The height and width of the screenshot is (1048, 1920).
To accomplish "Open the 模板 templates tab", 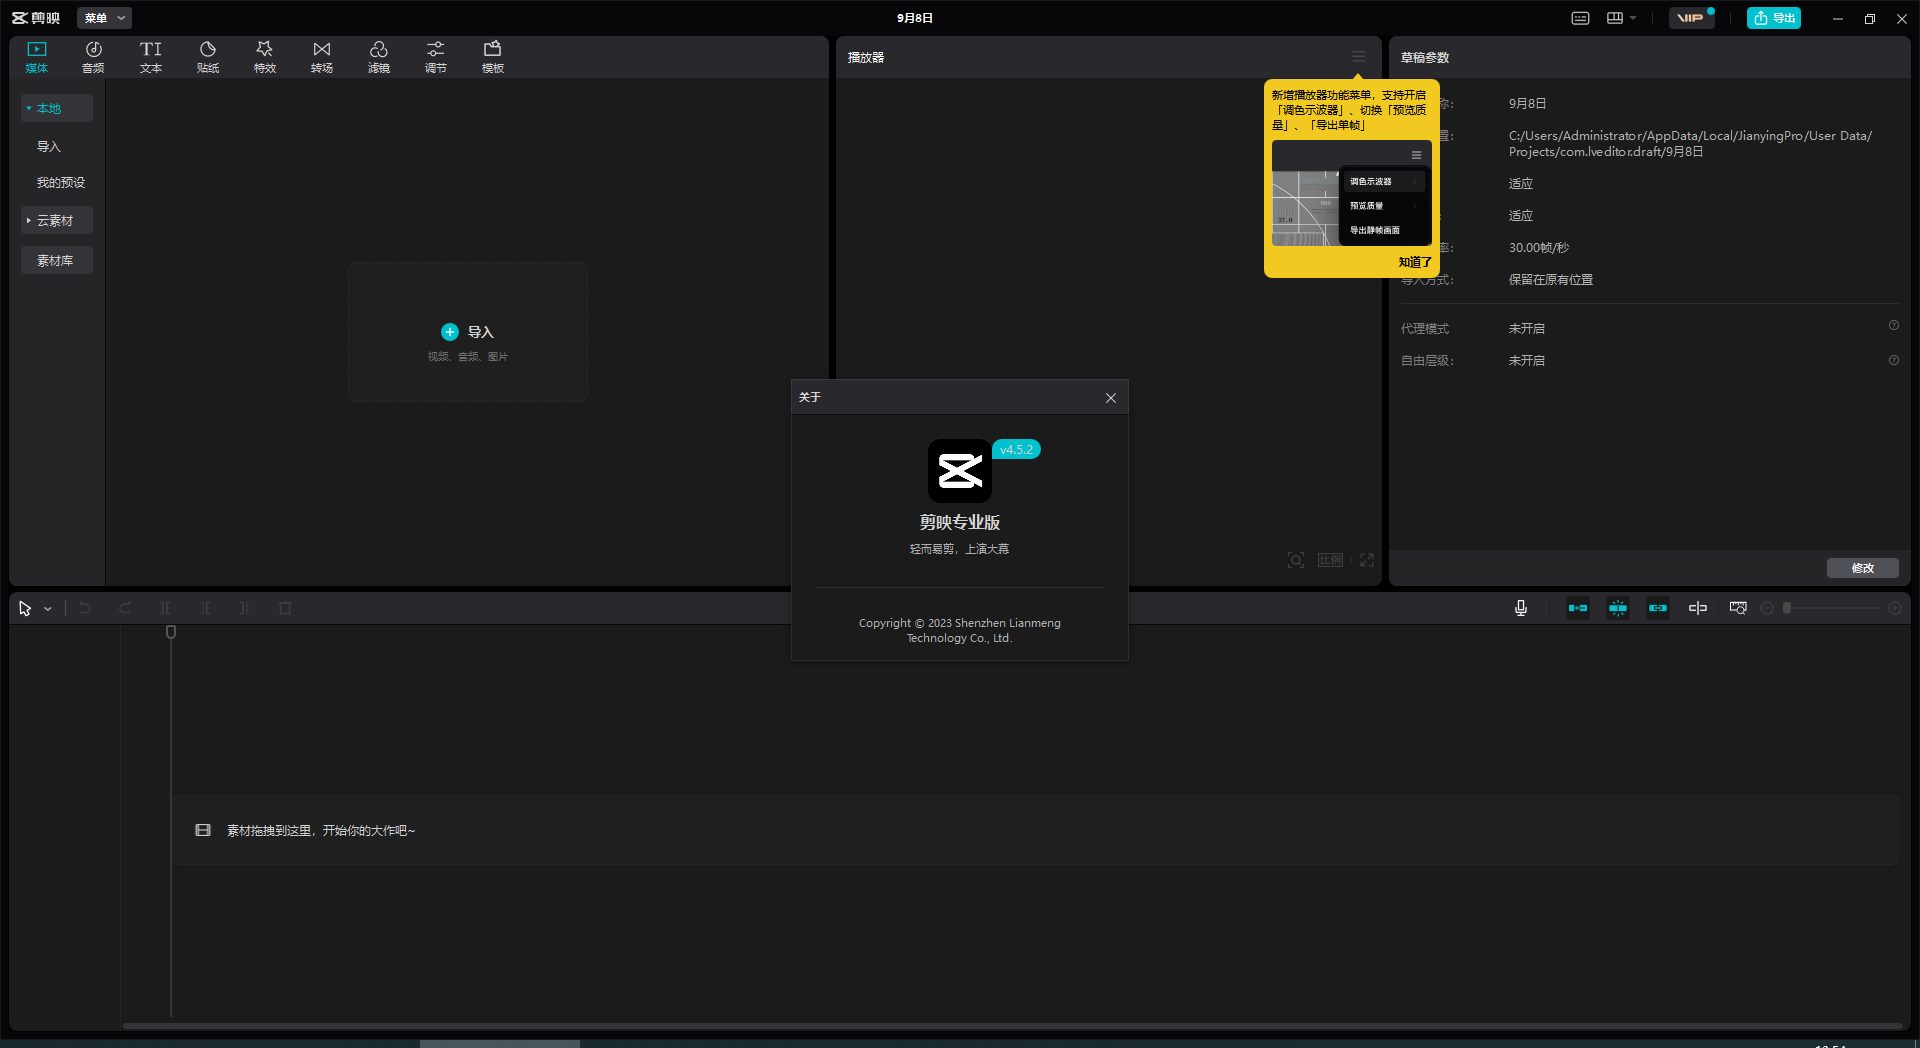I will tap(493, 57).
